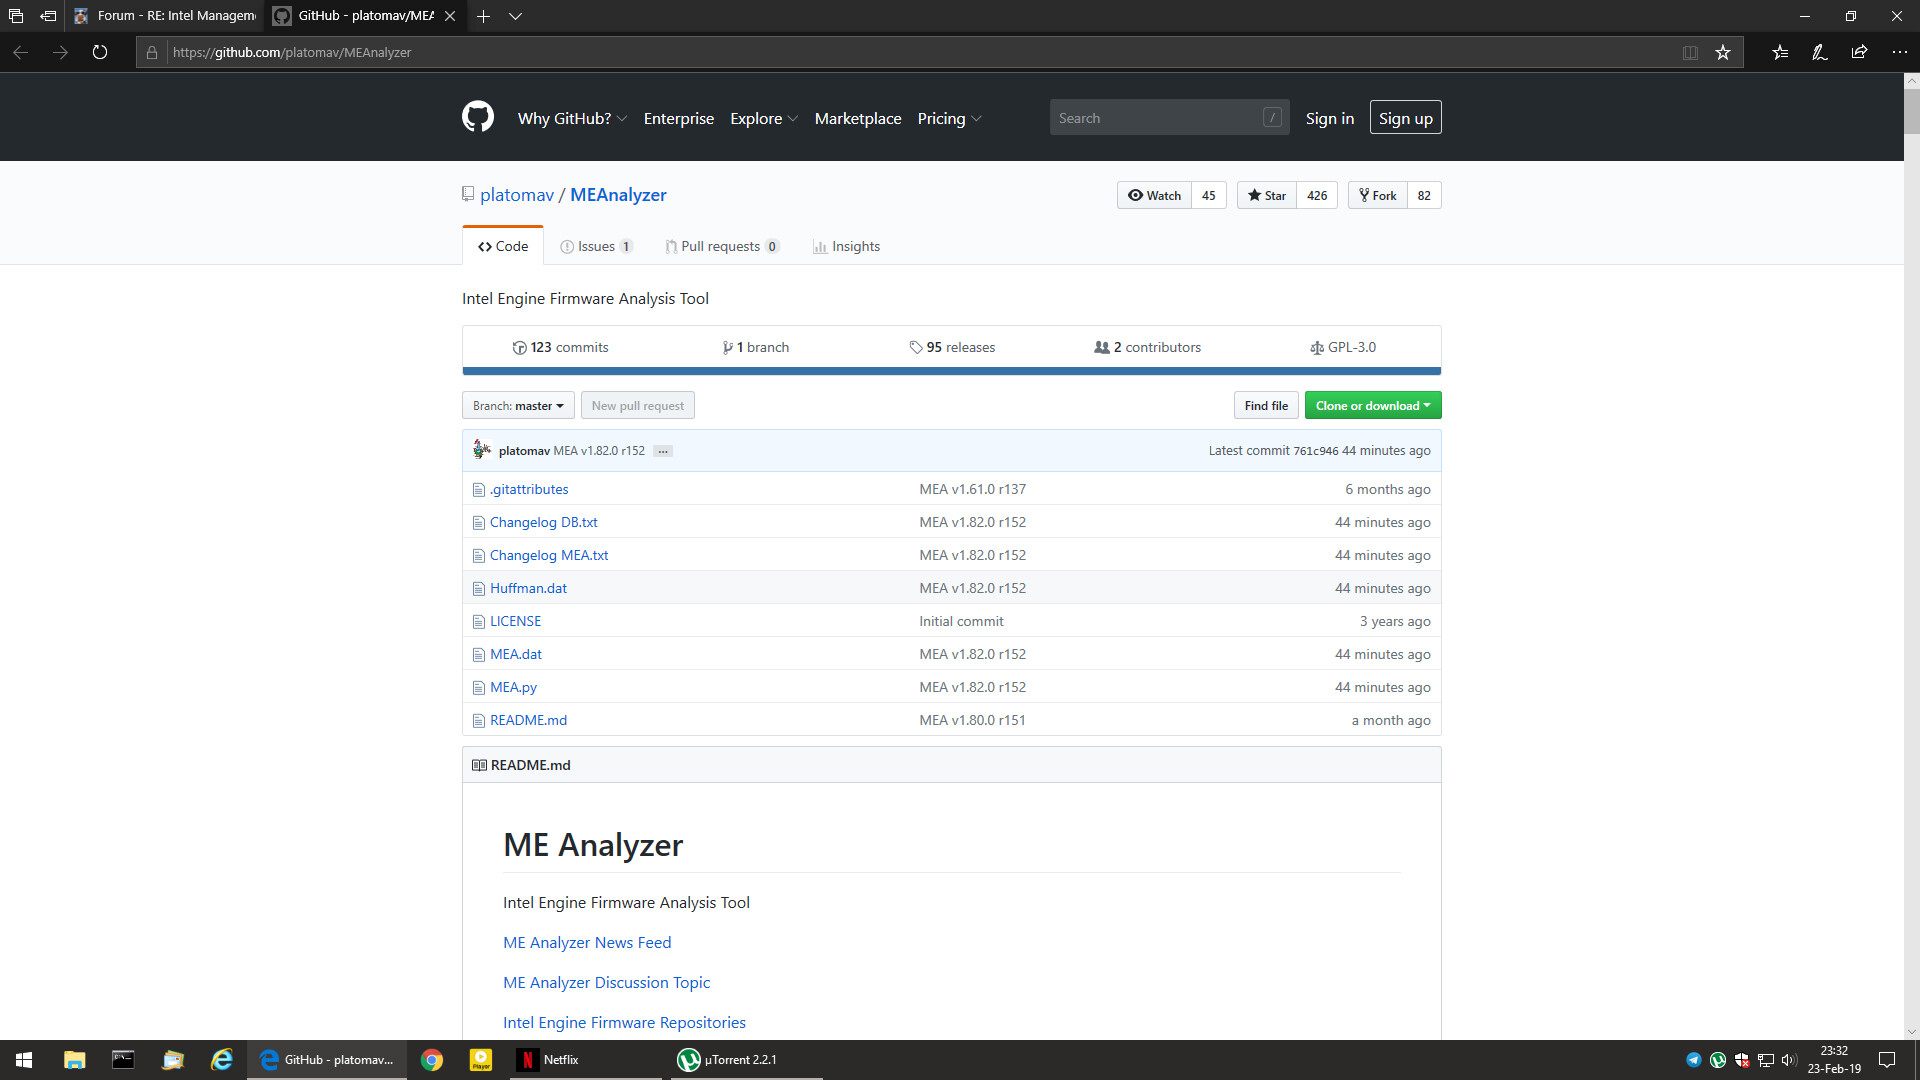This screenshot has width=1920, height=1080.
Task: View the 95 releases link
Action: pyautogui.click(x=952, y=347)
